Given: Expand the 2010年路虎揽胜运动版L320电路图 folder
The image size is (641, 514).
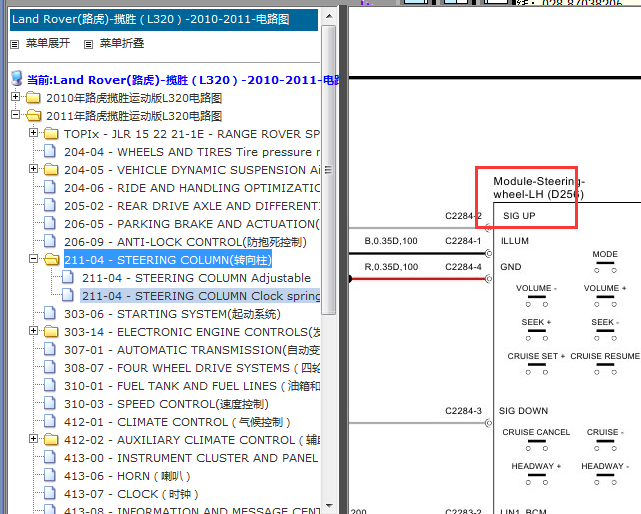Looking at the screenshot, I should click(16, 97).
